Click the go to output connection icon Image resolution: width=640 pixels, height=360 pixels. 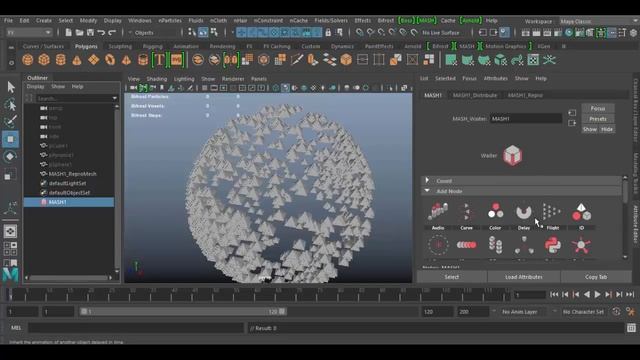[x=572, y=123]
